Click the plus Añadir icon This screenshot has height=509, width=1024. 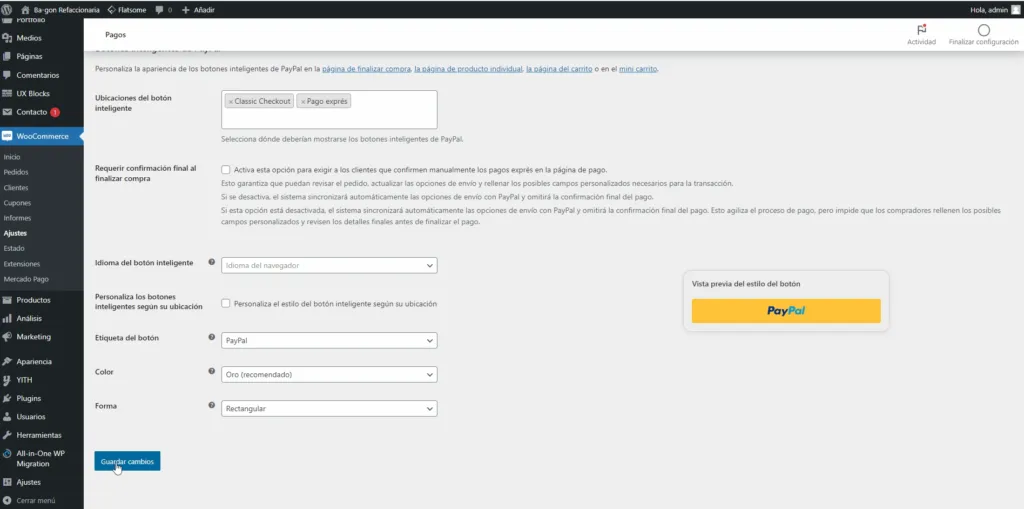click(186, 10)
